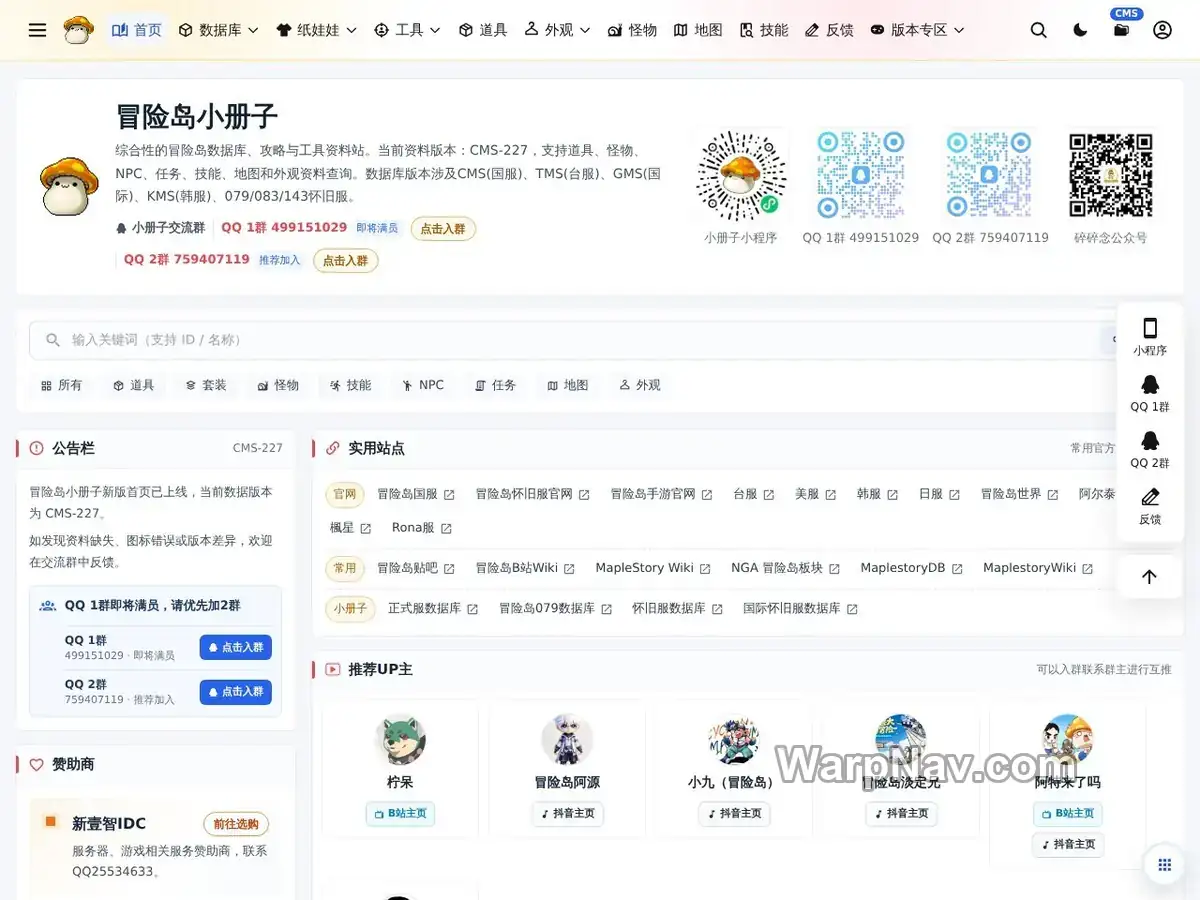The image size is (1200, 900).
Task: Select the 外观 search filter
Action: (x=639, y=385)
